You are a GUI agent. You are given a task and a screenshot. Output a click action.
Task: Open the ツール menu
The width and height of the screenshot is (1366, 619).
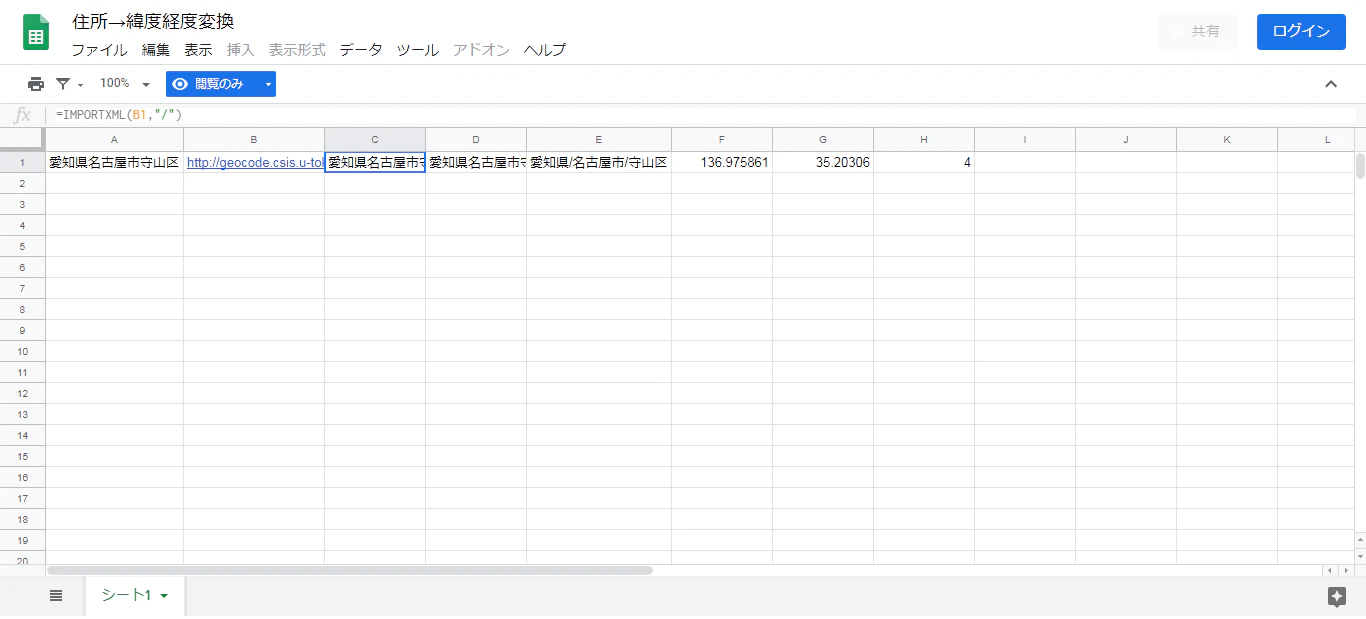(x=417, y=49)
